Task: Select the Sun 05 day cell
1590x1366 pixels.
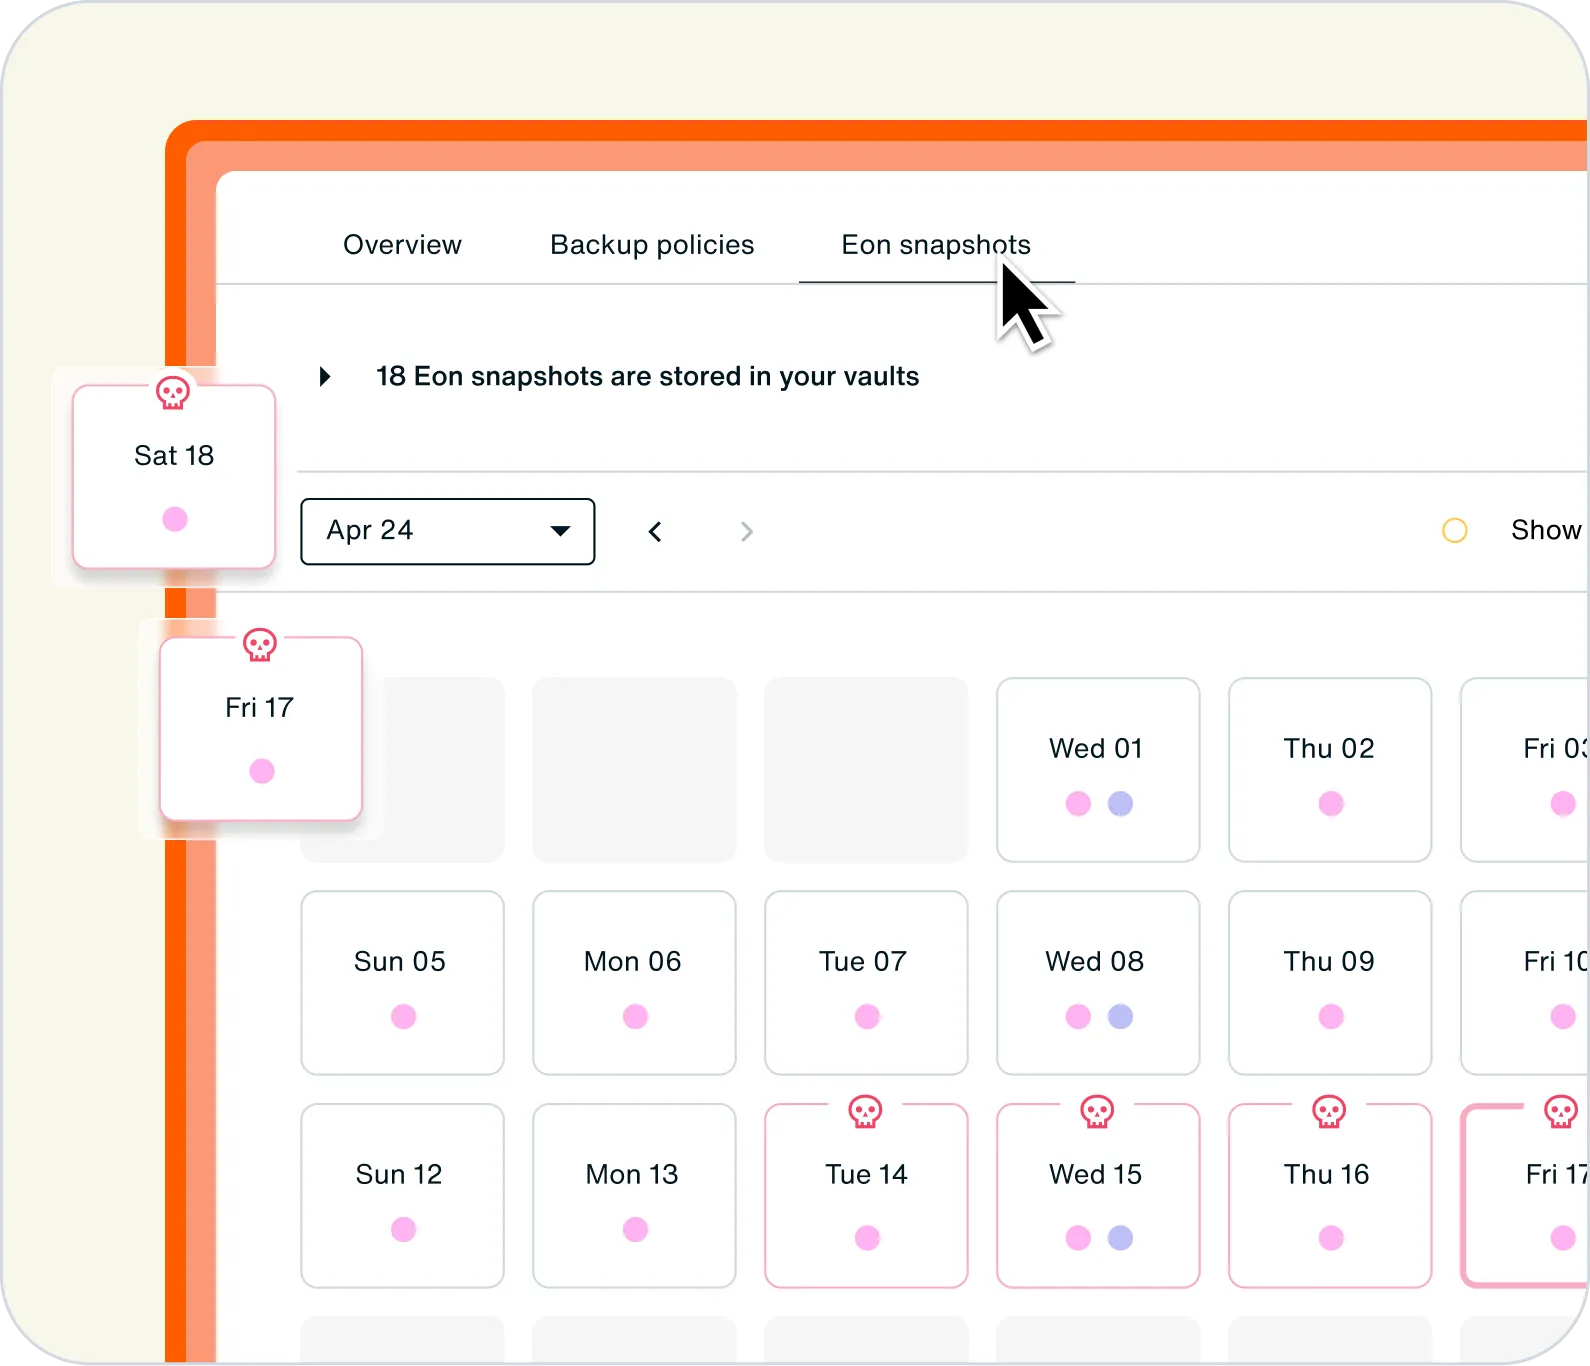Action: (402, 983)
